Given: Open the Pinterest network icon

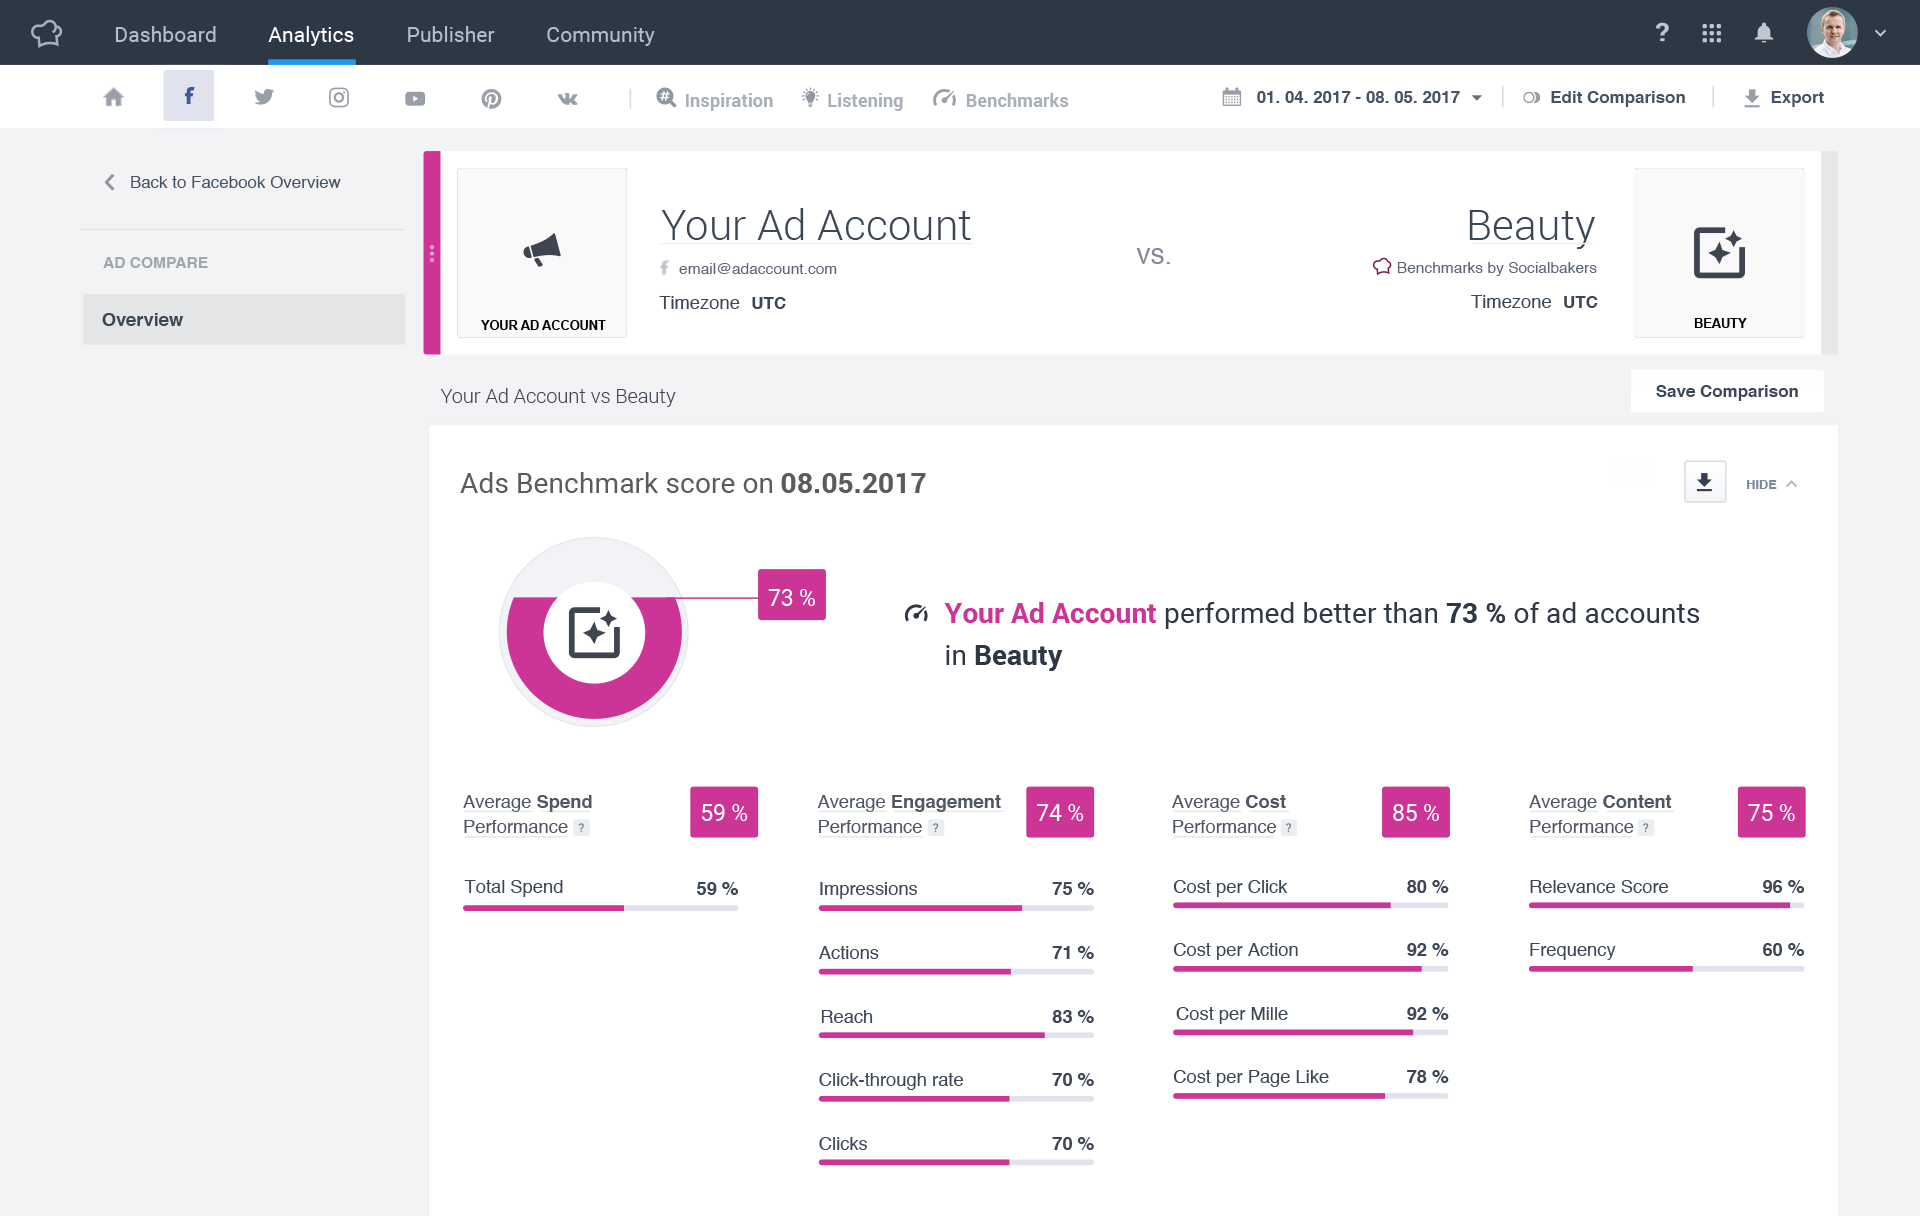Looking at the screenshot, I should (x=491, y=98).
